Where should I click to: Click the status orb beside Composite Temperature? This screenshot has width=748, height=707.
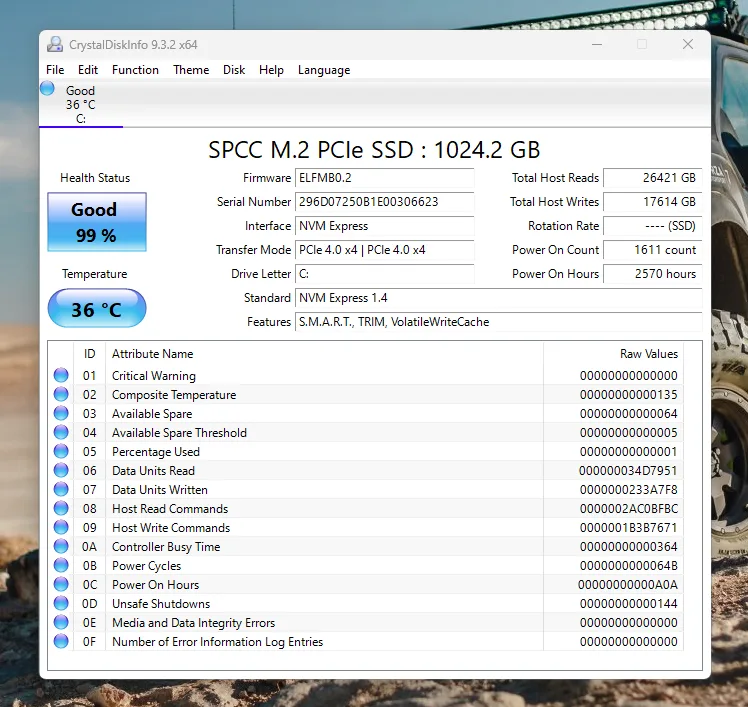tap(61, 395)
